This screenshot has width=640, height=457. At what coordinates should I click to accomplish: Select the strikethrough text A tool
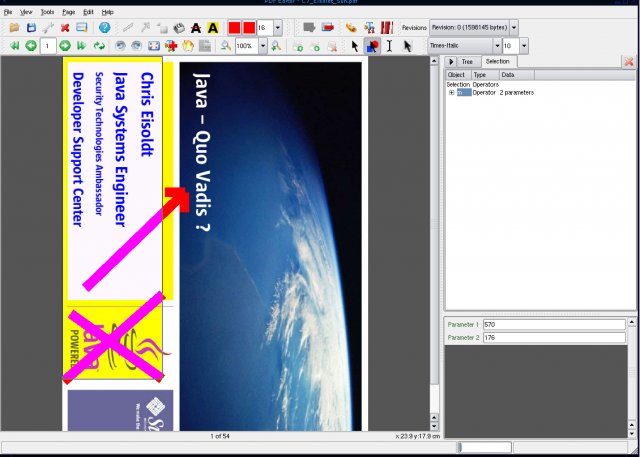(x=196, y=28)
